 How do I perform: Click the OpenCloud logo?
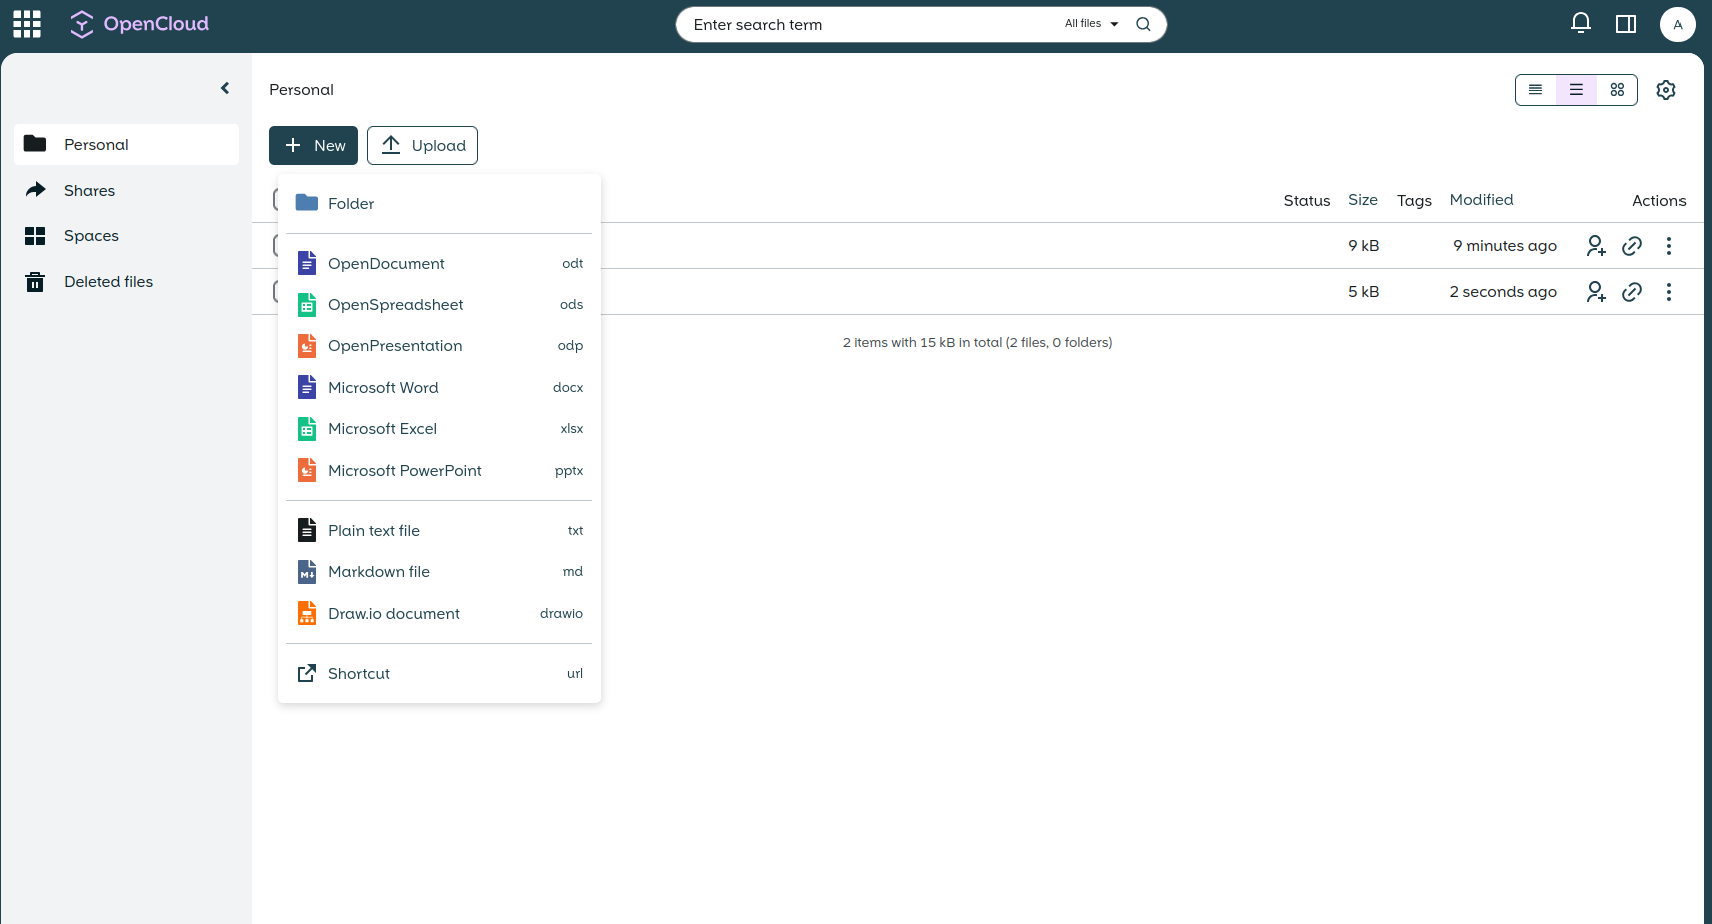[x=139, y=24]
